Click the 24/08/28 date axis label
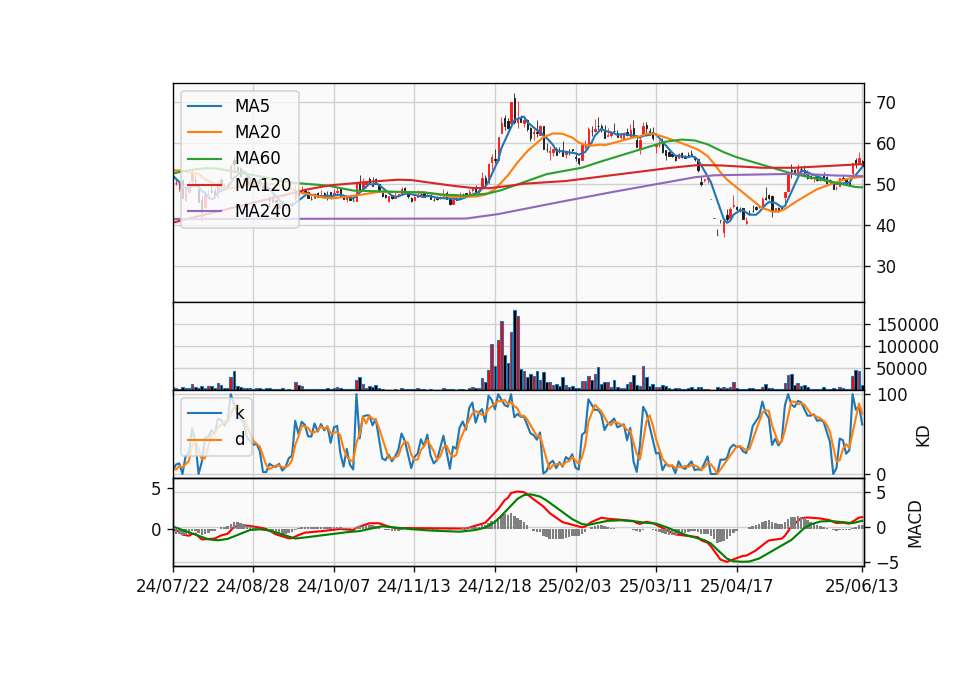The height and width of the screenshot is (690, 960). (x=253, y=587)
